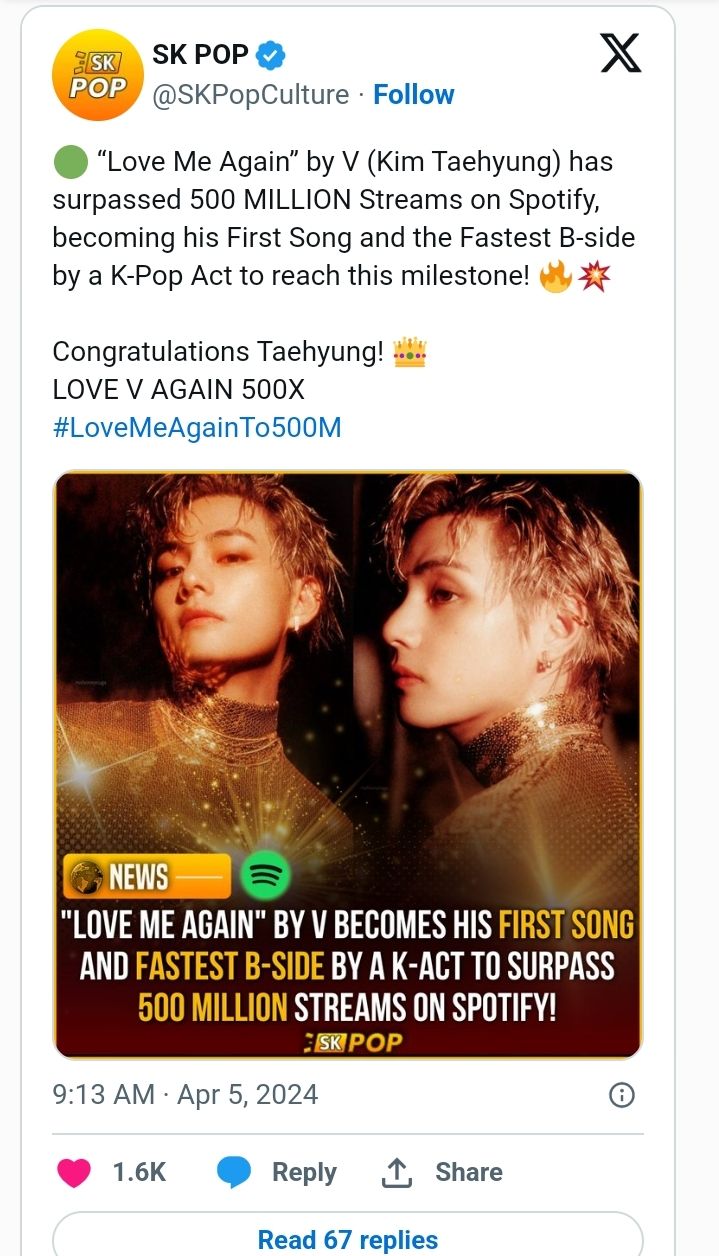
Task: Open the #LoveMeAgainTo500M hashtag
Action: (x=196, y=428)
